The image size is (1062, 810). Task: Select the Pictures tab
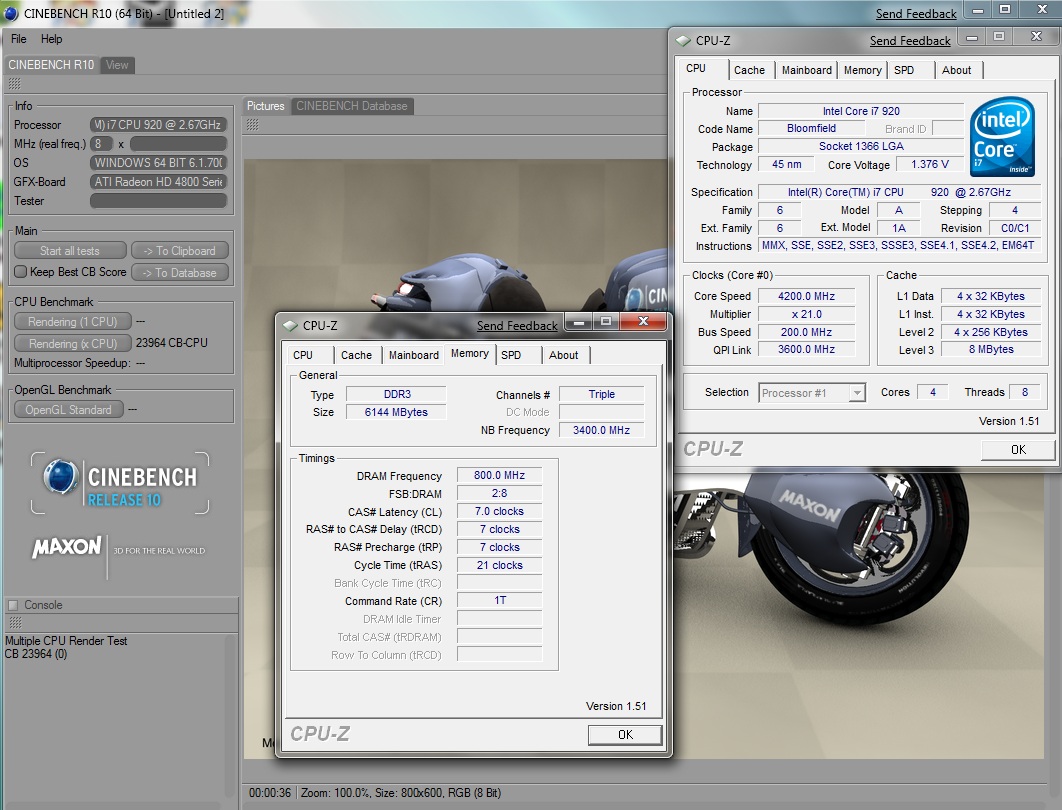[266, 106]
